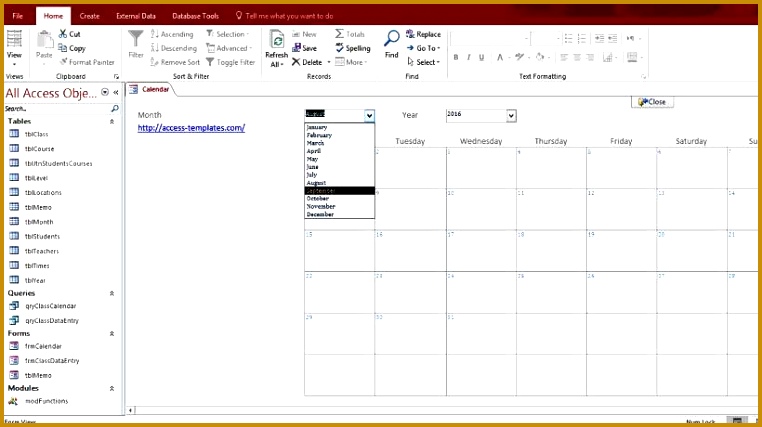
Task: Collapse the Queries group
Action: point(112,293)
